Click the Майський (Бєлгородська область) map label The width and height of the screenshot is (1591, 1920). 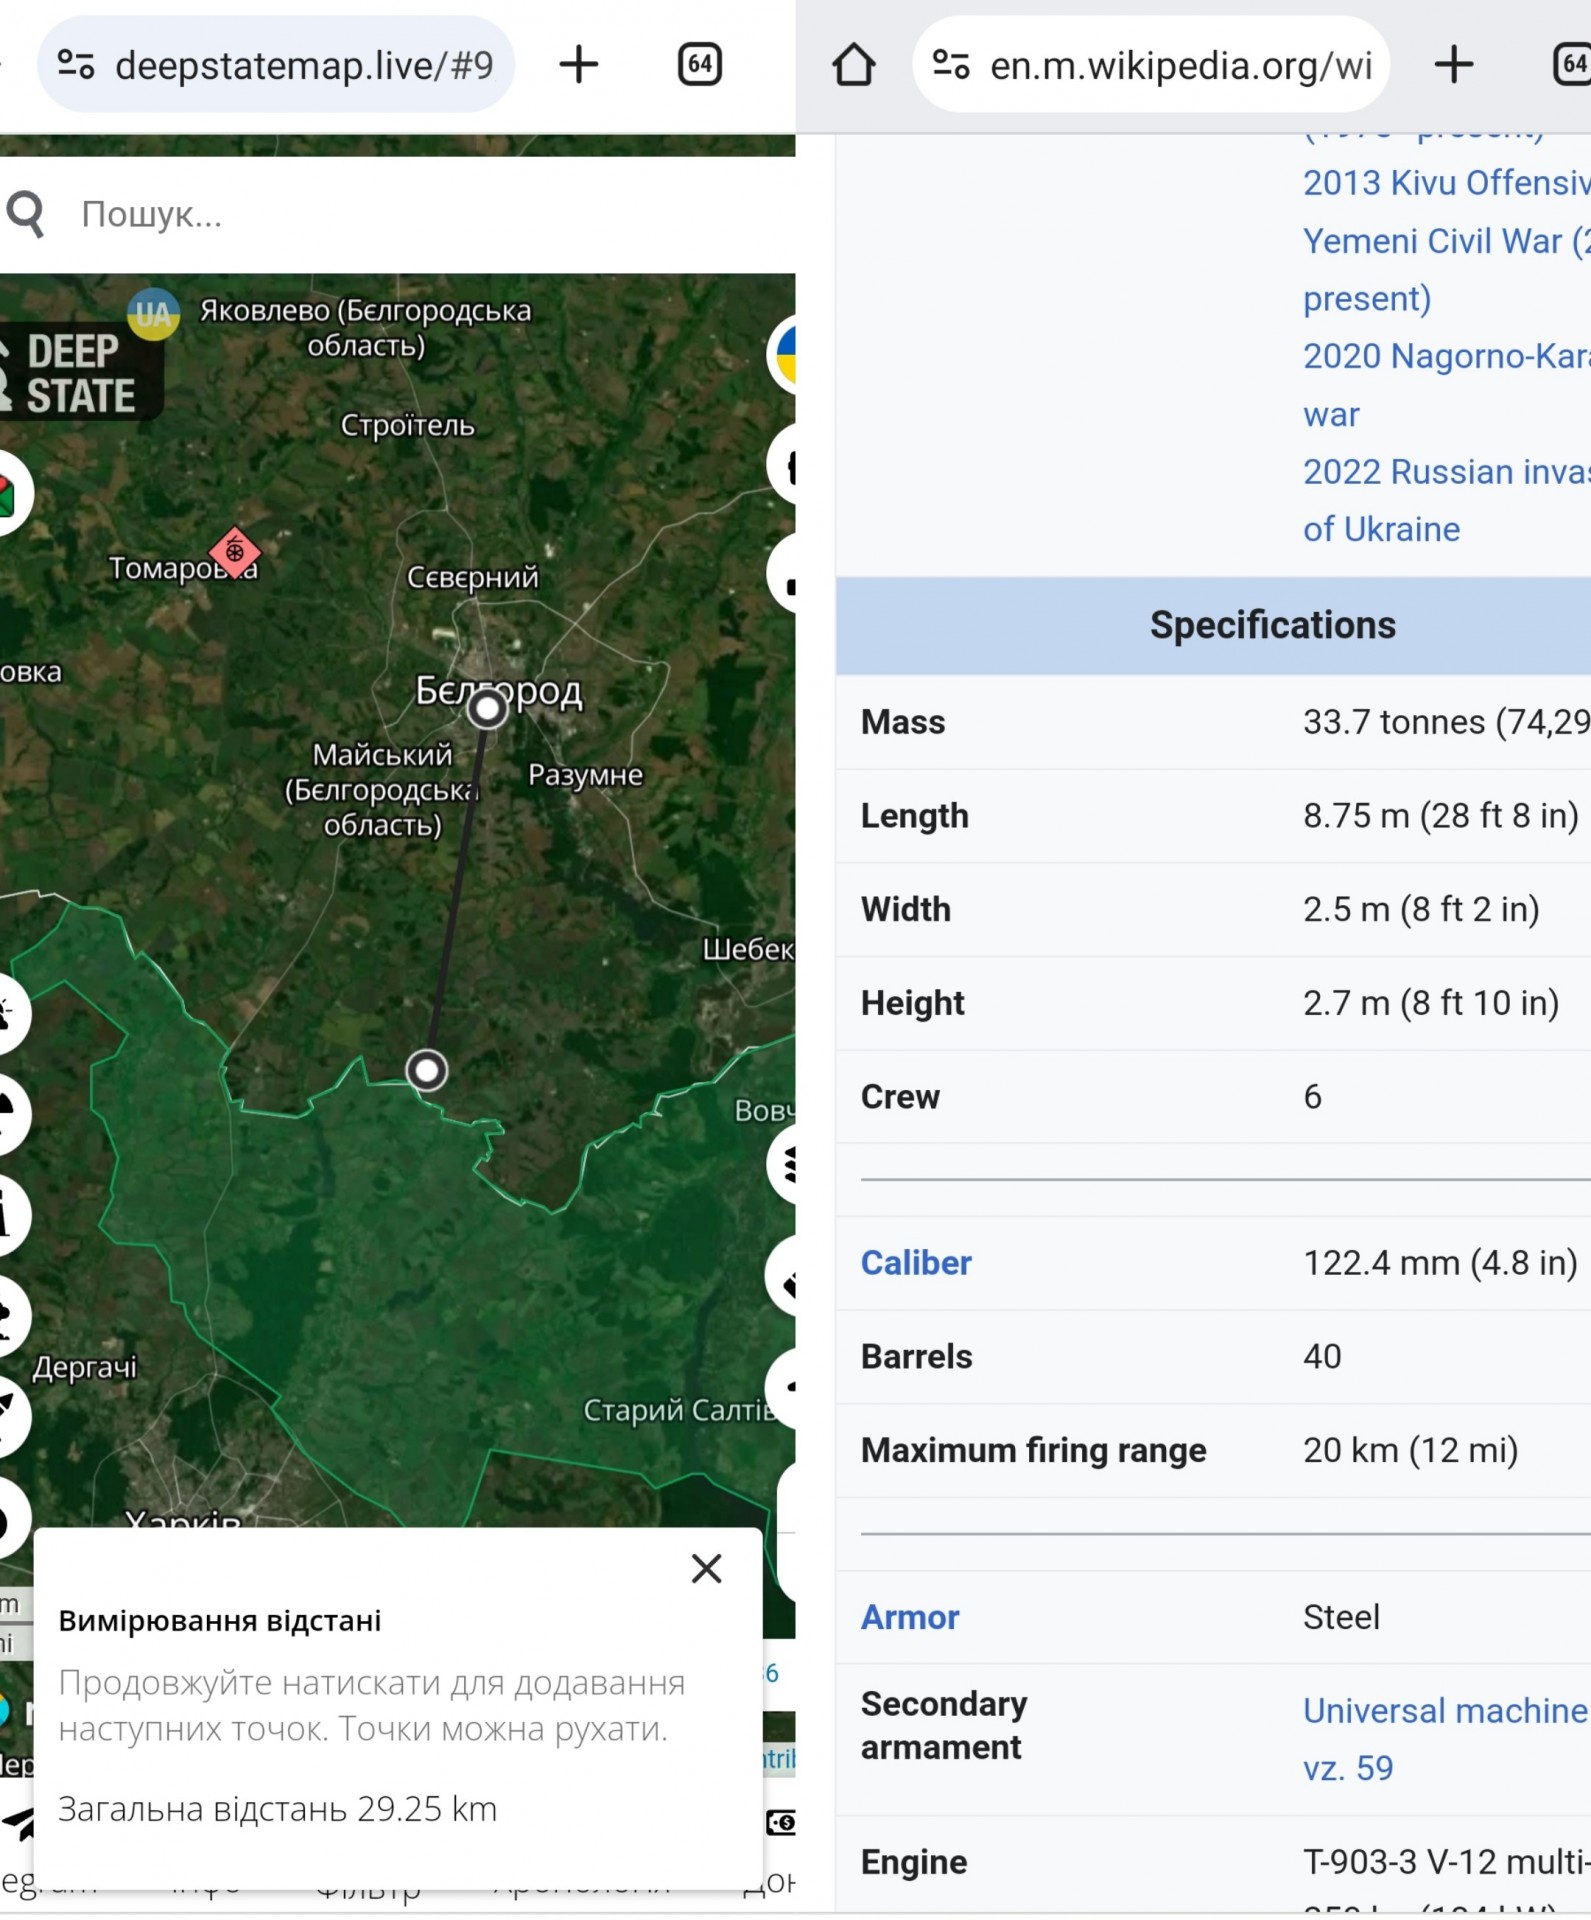pyautogui.click(x=382, y=790)
